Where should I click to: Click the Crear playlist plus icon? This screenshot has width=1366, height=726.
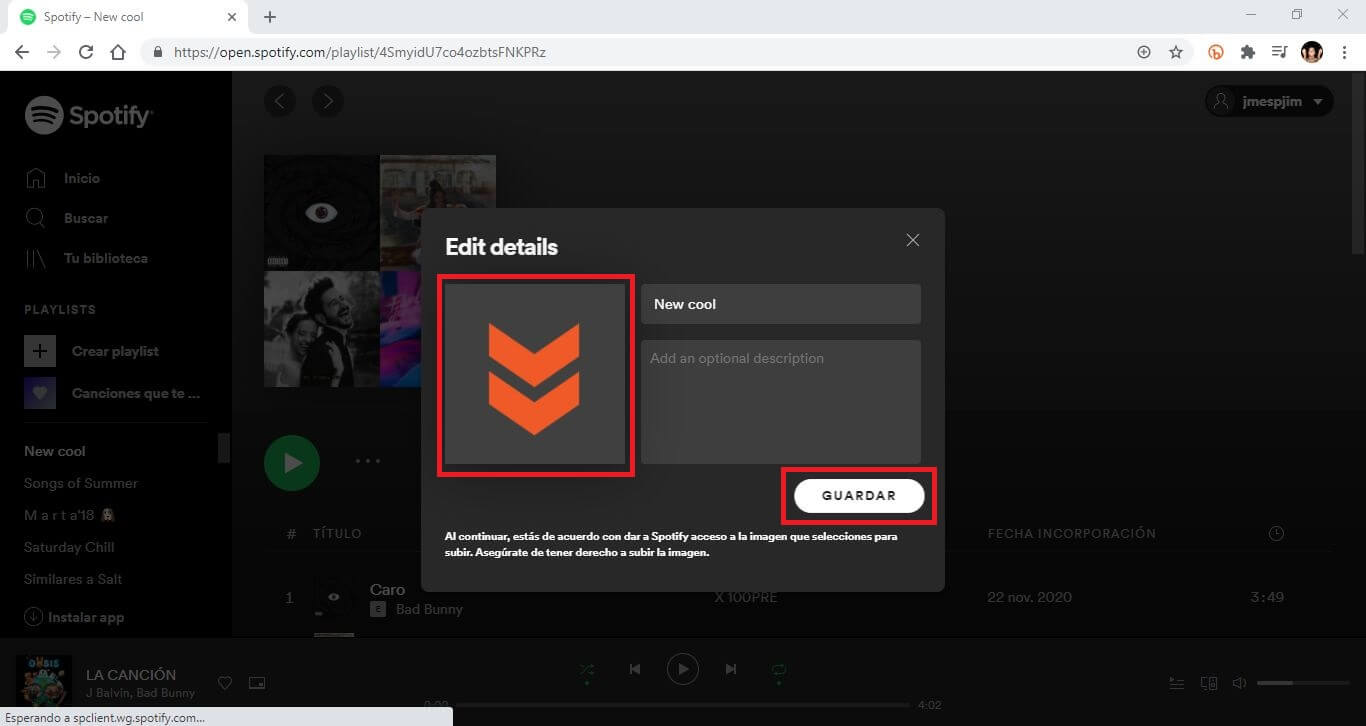click(x=40, y=351)
